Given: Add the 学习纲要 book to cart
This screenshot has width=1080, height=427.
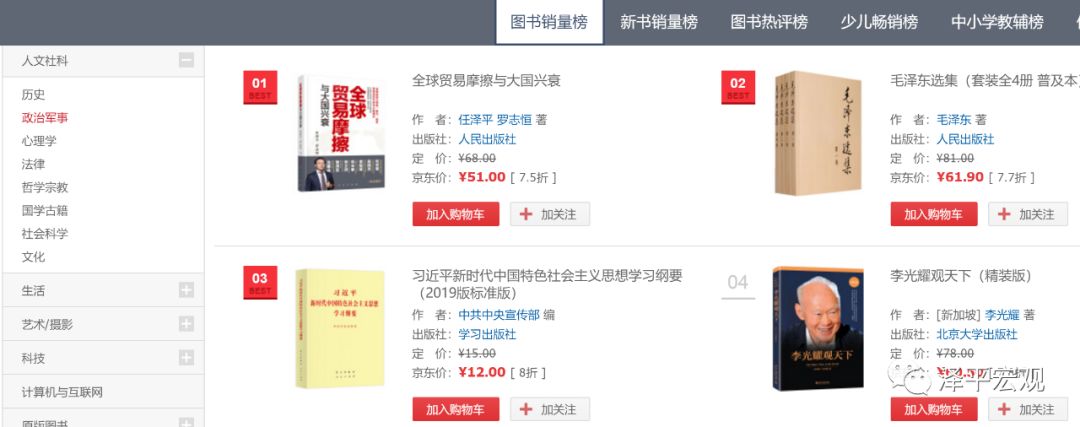Looking at the screenshot, I should point(455,409).
